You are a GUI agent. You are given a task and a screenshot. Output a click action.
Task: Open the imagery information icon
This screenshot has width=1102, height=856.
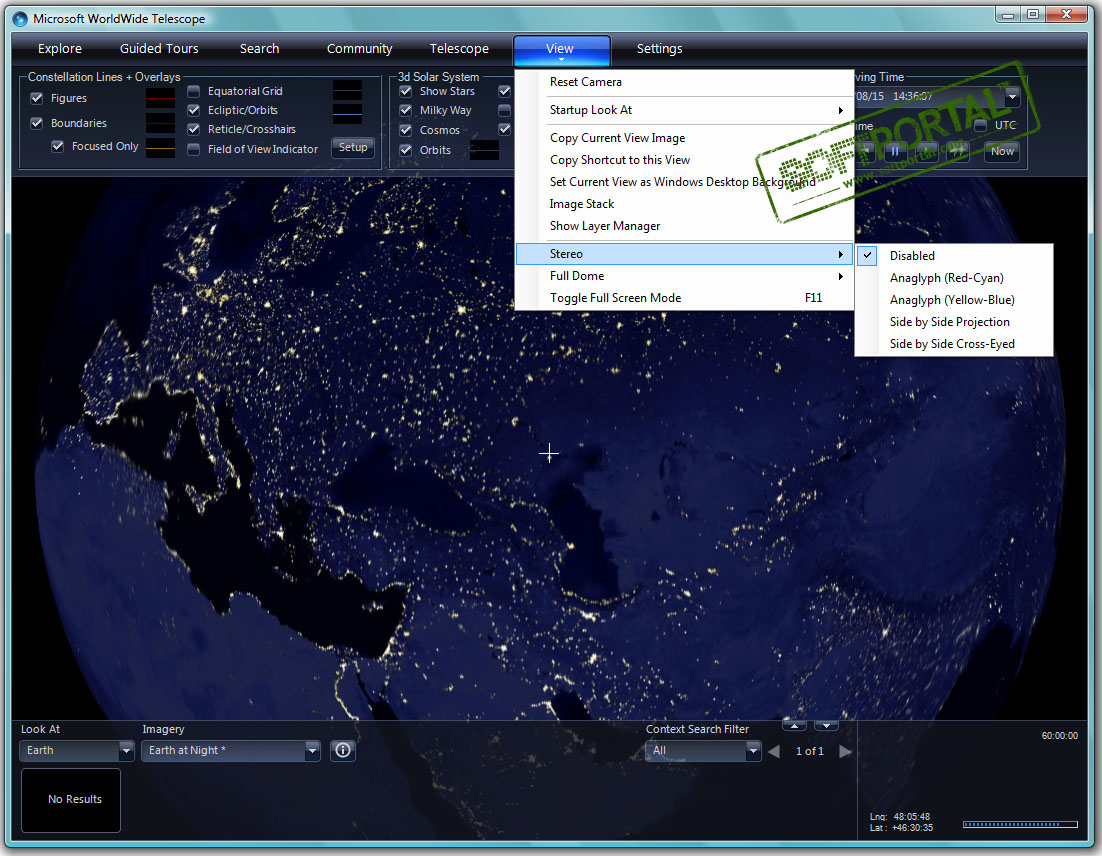coord(343,751)
